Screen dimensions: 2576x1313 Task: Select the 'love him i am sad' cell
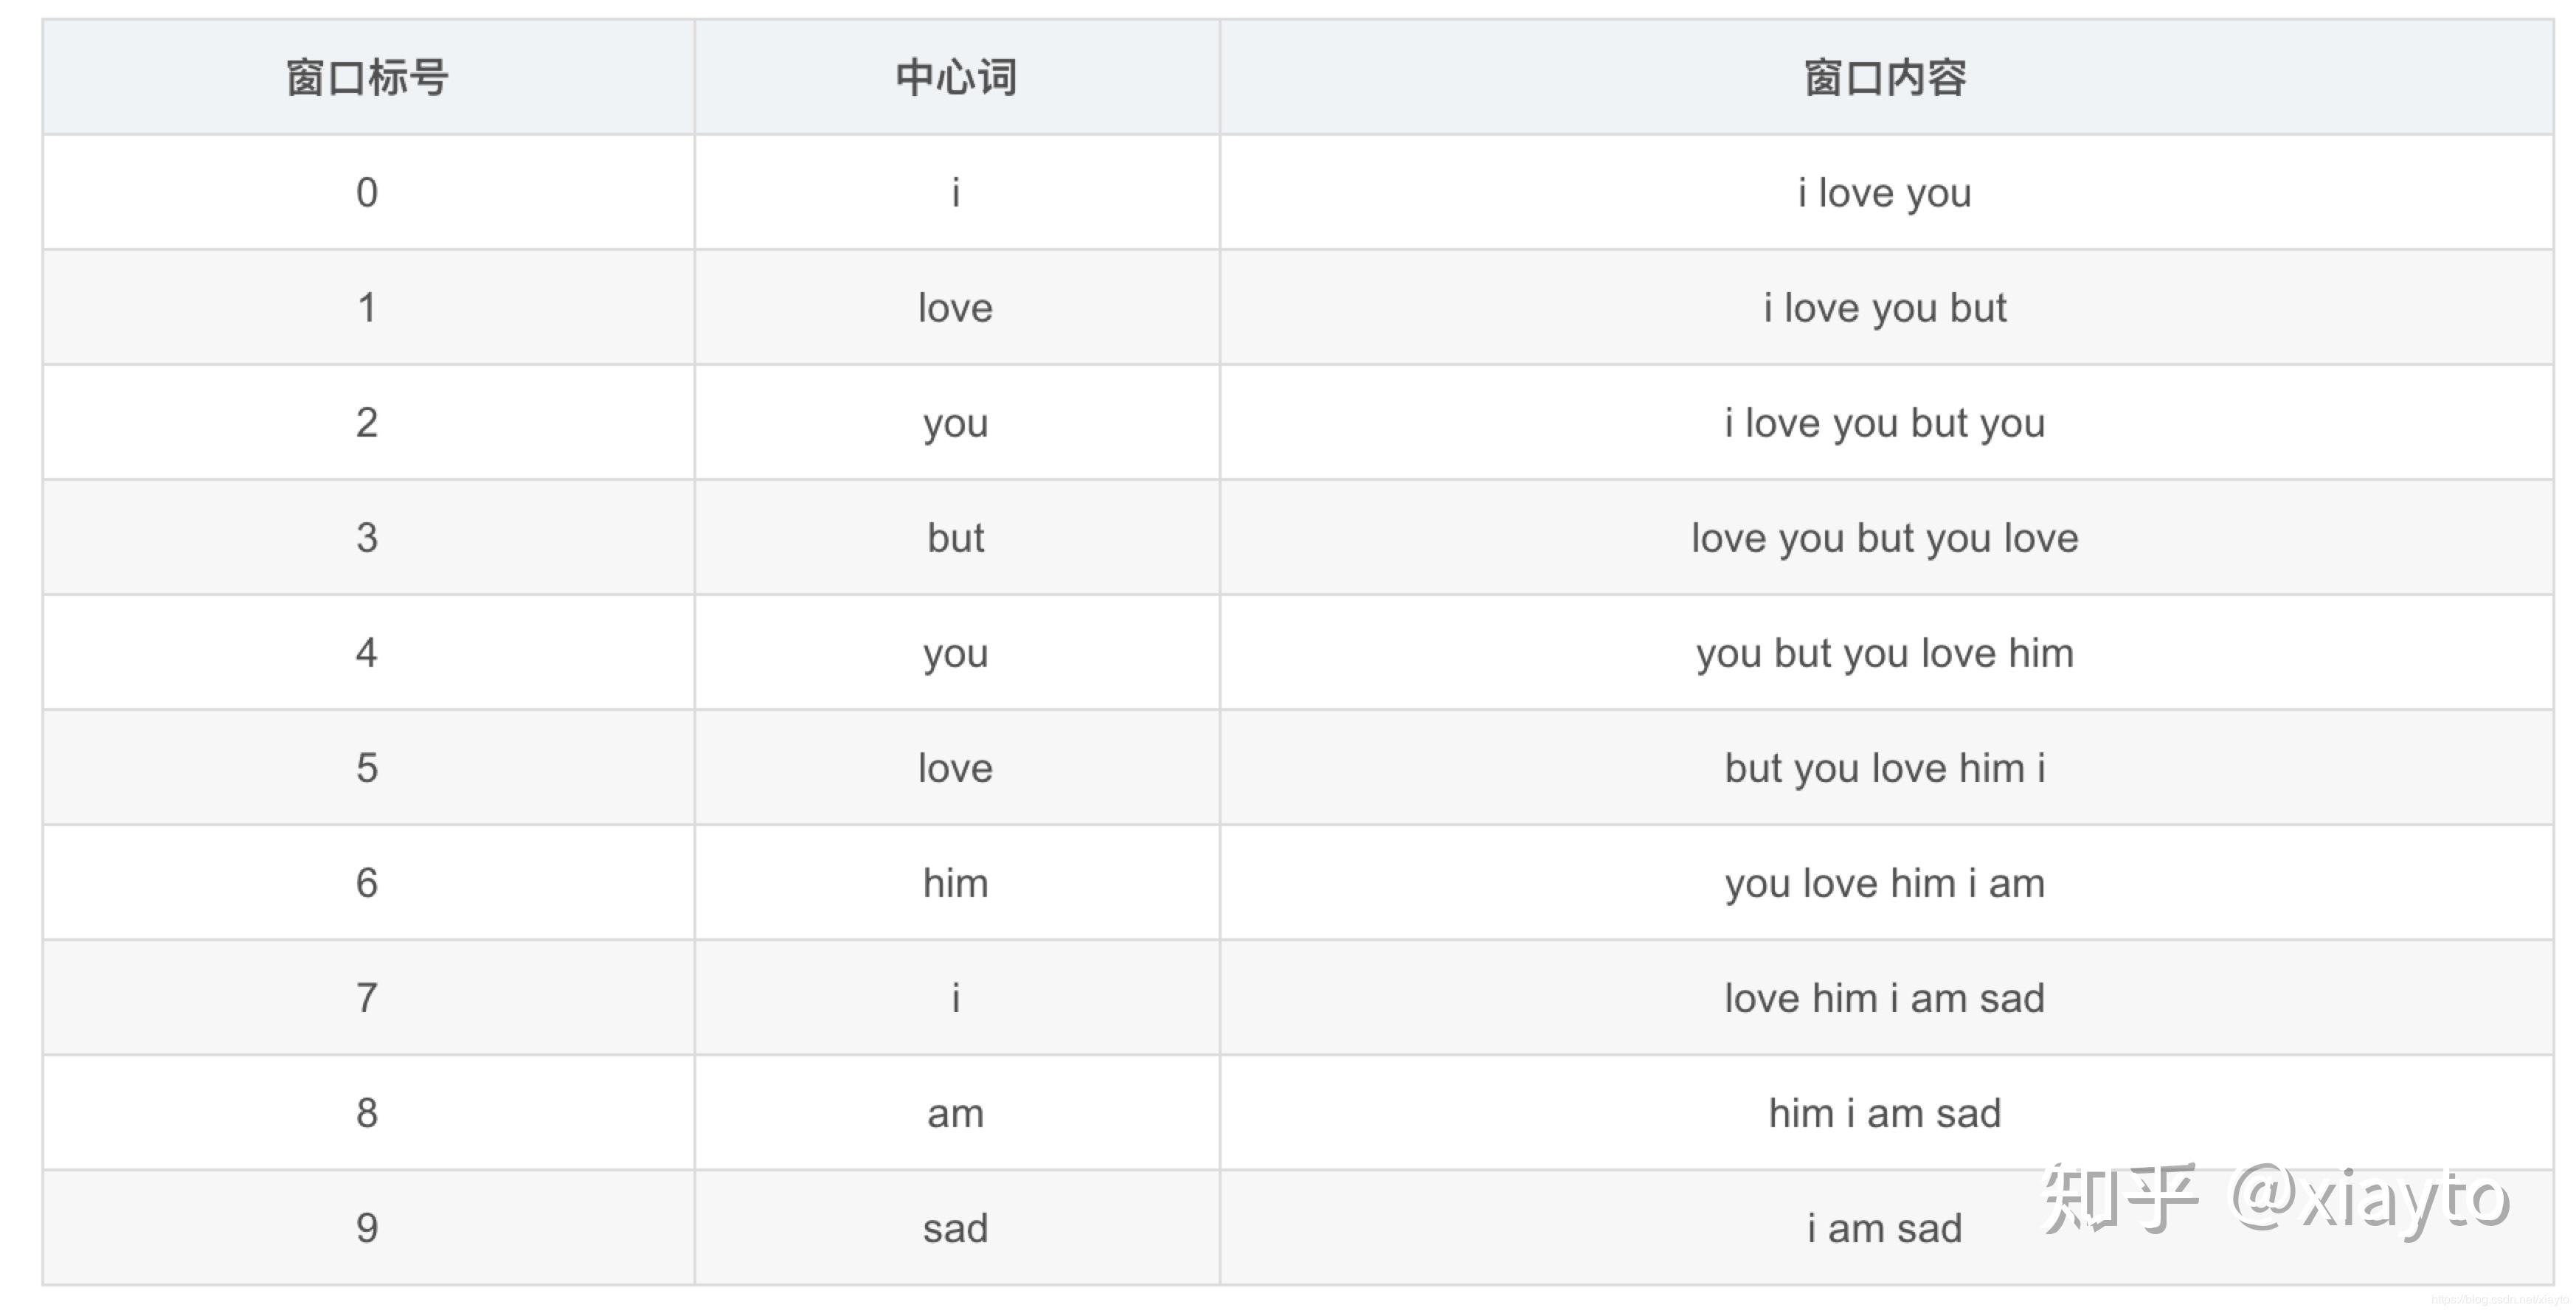(x=1886, y=997)
